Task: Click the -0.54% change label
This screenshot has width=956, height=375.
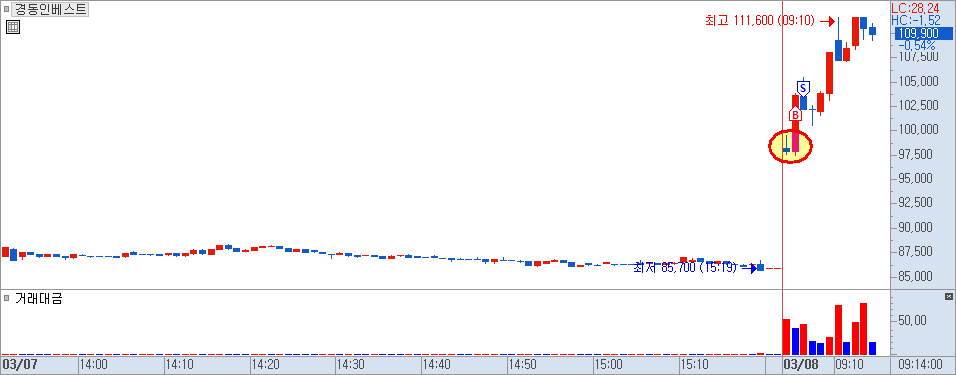Action: [x=916, y=46]
